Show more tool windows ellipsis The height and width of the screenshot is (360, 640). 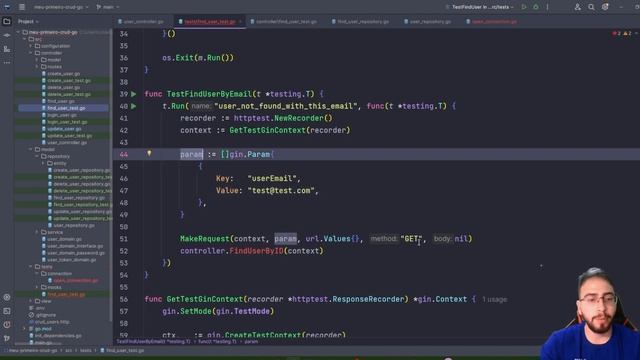coord(7,63)
